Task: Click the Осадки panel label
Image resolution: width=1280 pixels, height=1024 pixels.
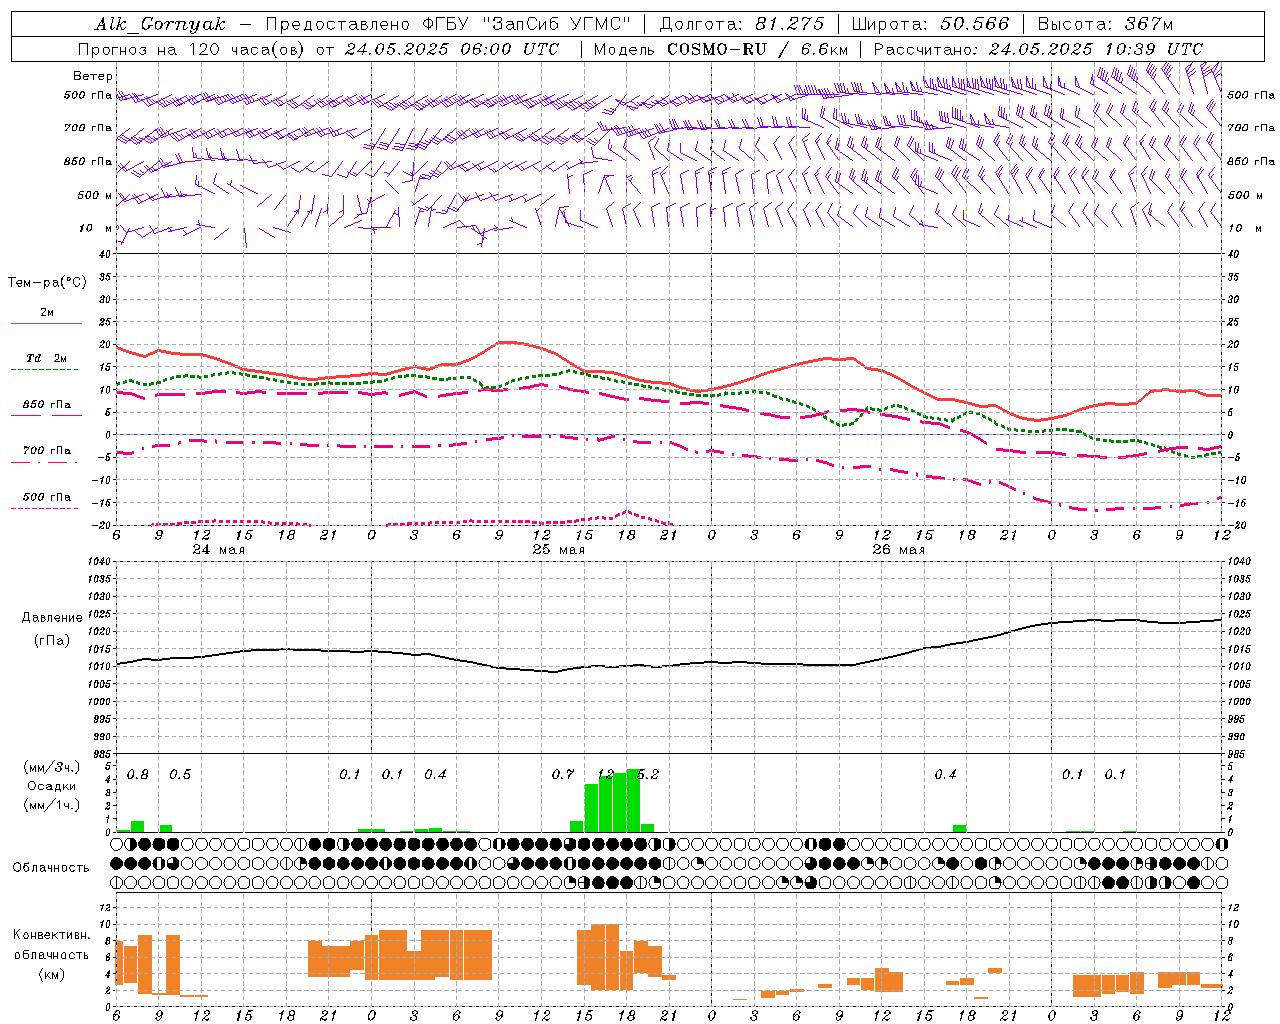Action: pyautogui.click(x=51, y=786)
